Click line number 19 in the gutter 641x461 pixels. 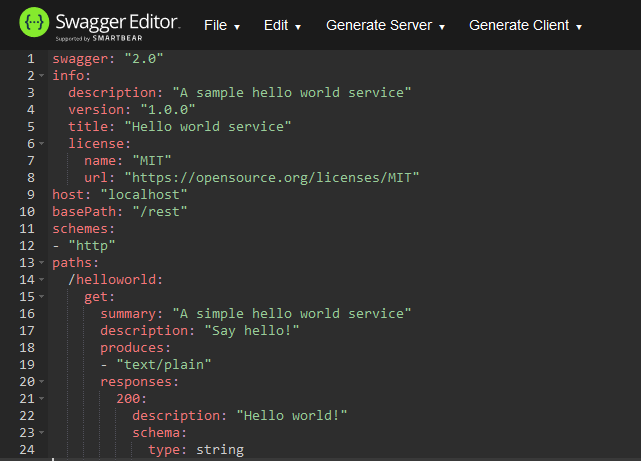[x=27, y=365]
